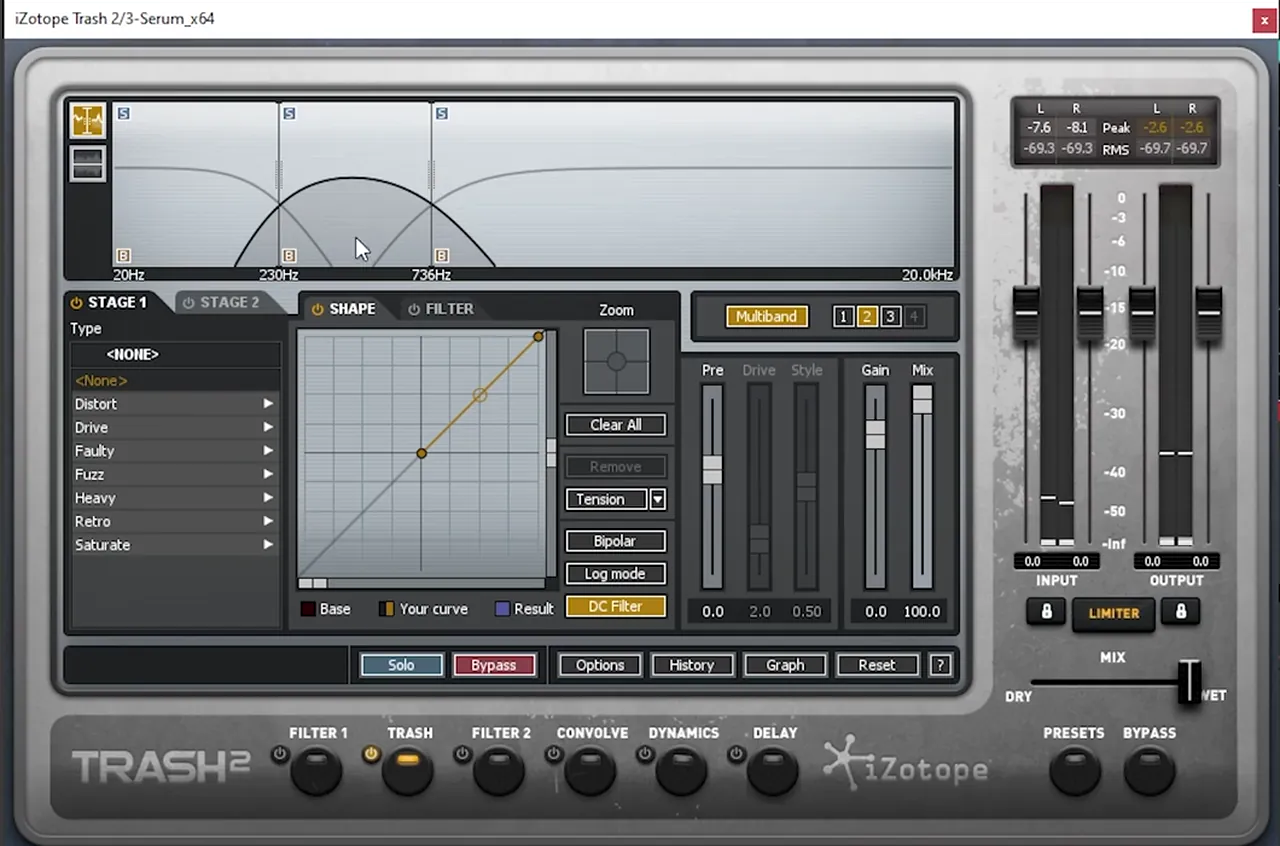
Task: Select the CONVOLVE module knob
Action: [590, 771]
